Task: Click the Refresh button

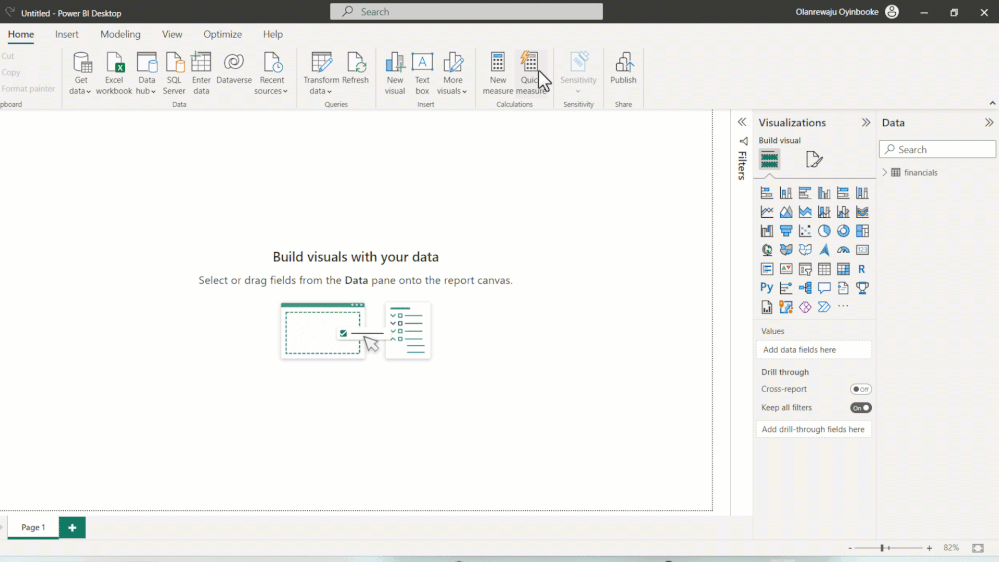Action: (356, 69)
